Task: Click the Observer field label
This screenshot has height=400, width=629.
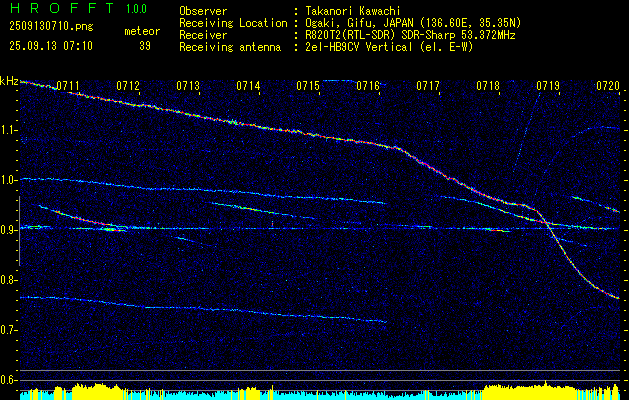Action: (203, 11)
